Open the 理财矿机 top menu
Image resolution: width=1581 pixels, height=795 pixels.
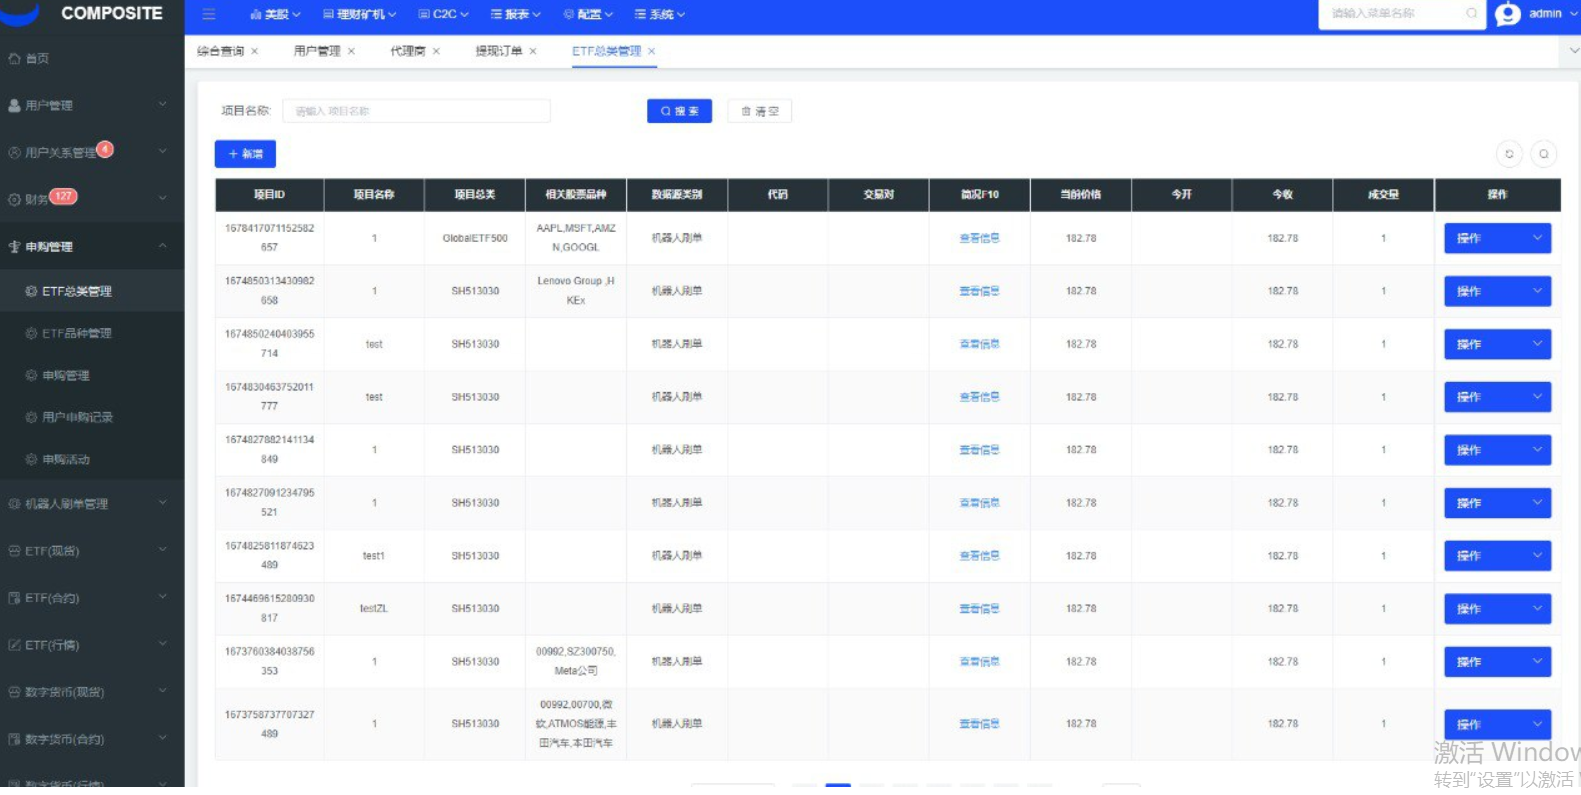[360, 14]
